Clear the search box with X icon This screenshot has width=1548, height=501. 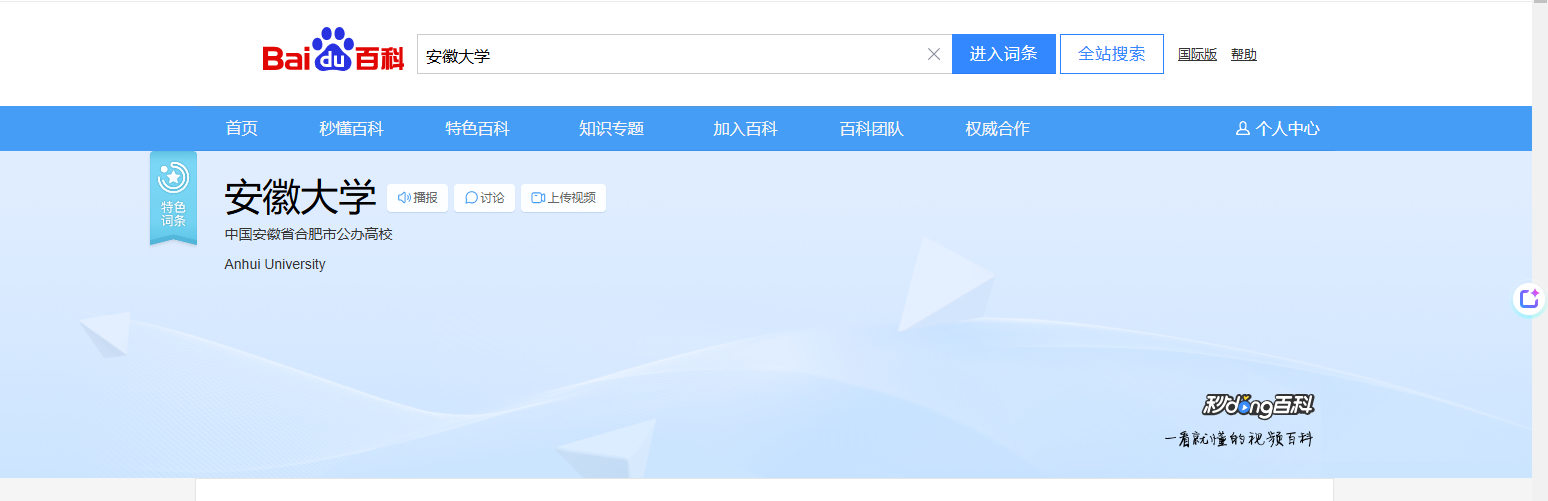(934, 55)
